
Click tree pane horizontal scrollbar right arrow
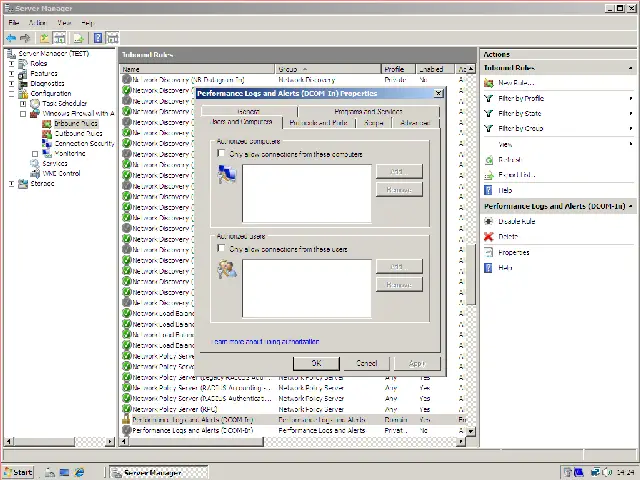click(x=110, y=441)
